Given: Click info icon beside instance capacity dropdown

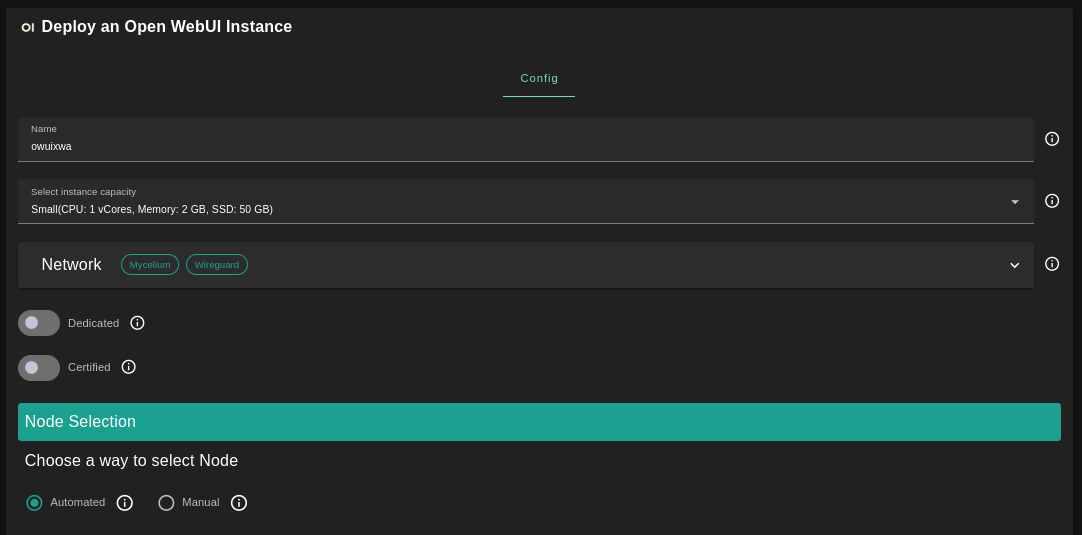Looking at the screenshot, I should tap(1052, 201).
